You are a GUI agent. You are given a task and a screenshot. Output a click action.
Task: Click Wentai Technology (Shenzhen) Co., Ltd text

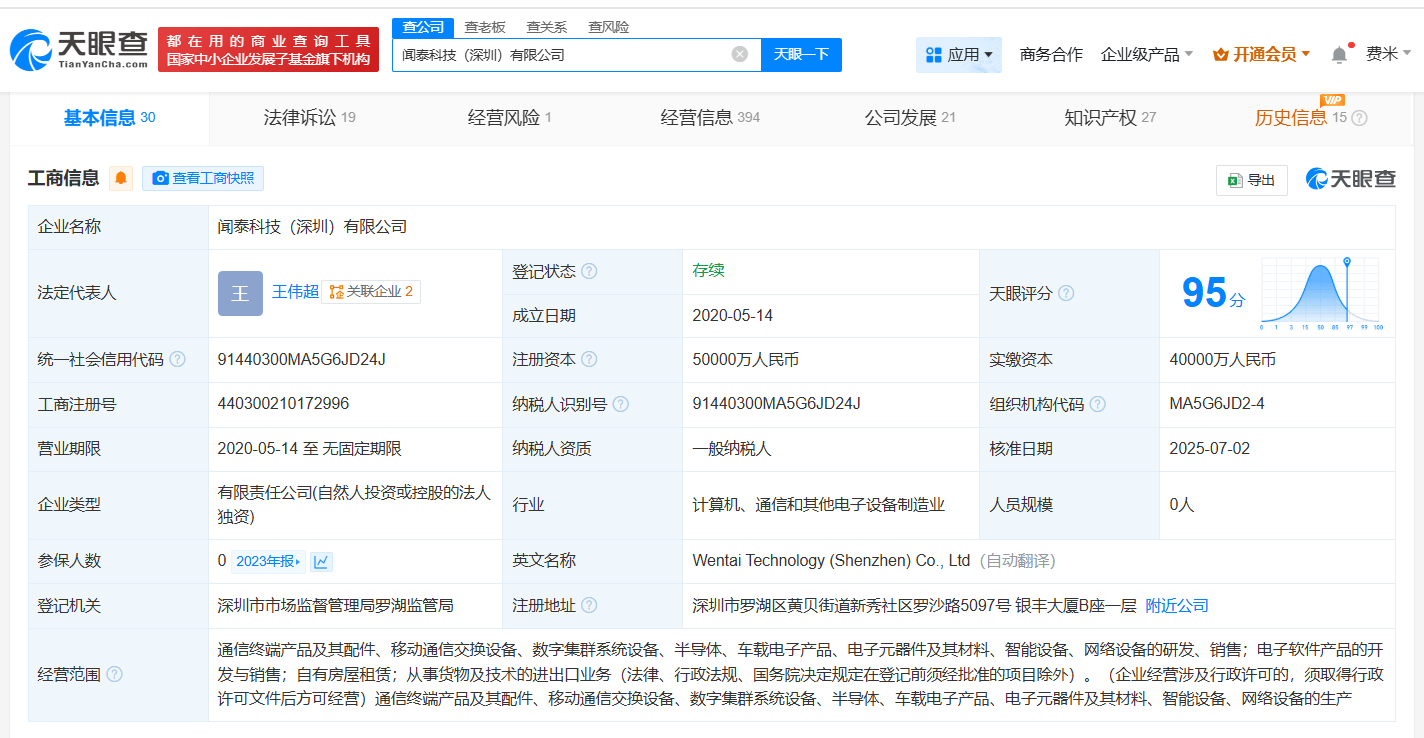click(831, 561)
